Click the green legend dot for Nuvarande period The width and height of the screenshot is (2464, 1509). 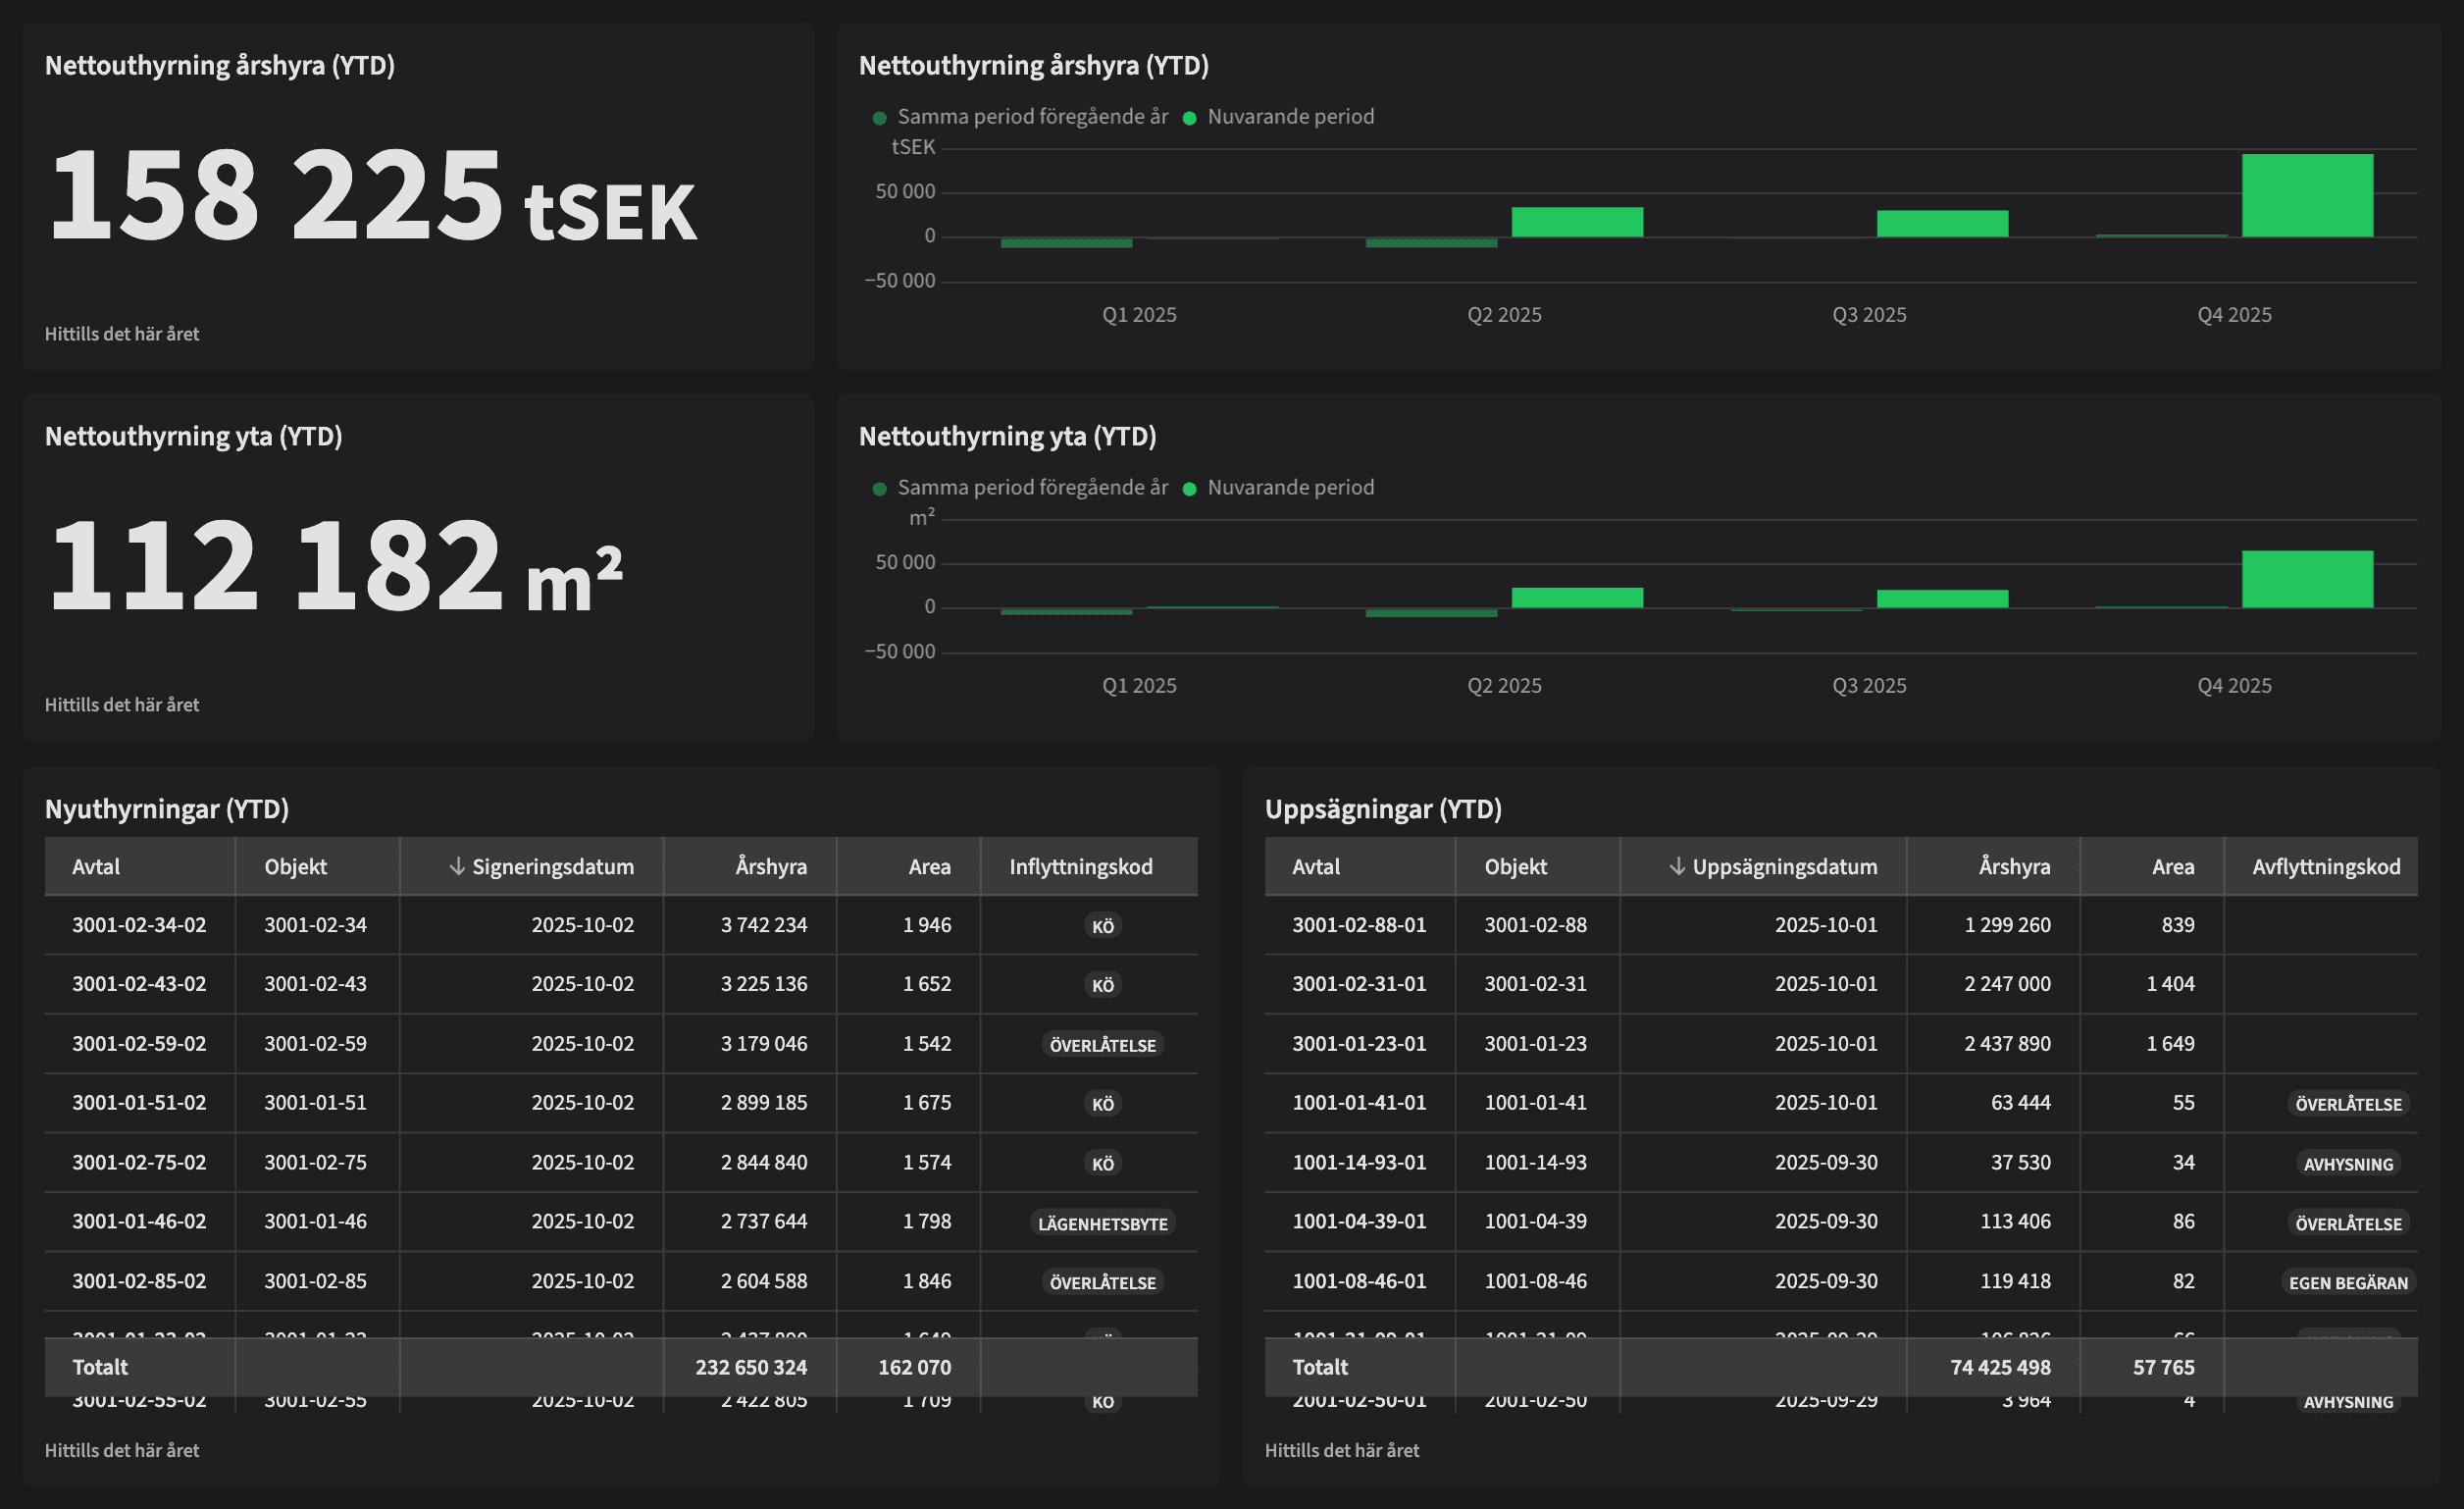click(x=1189, y=116)
